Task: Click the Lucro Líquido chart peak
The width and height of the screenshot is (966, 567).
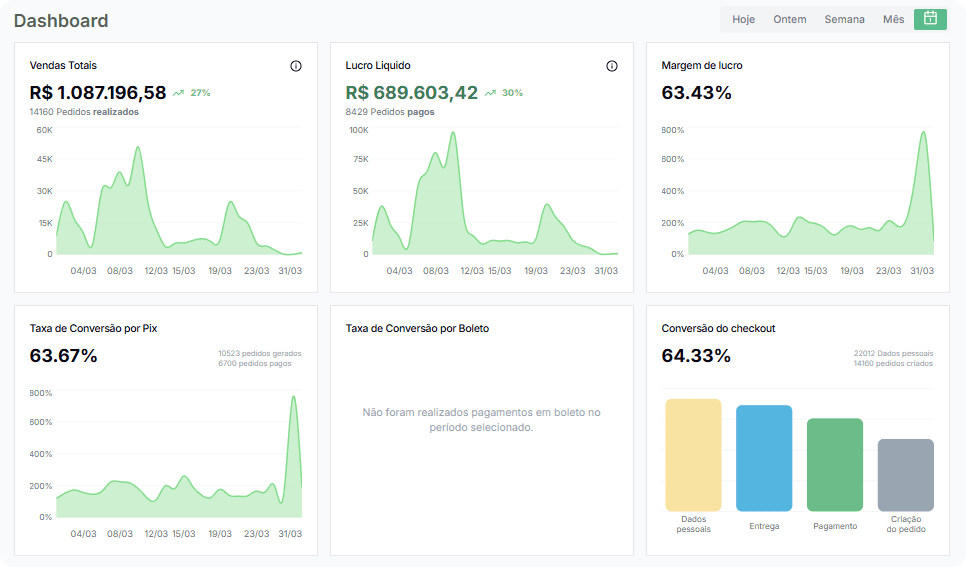Action: 453,133
